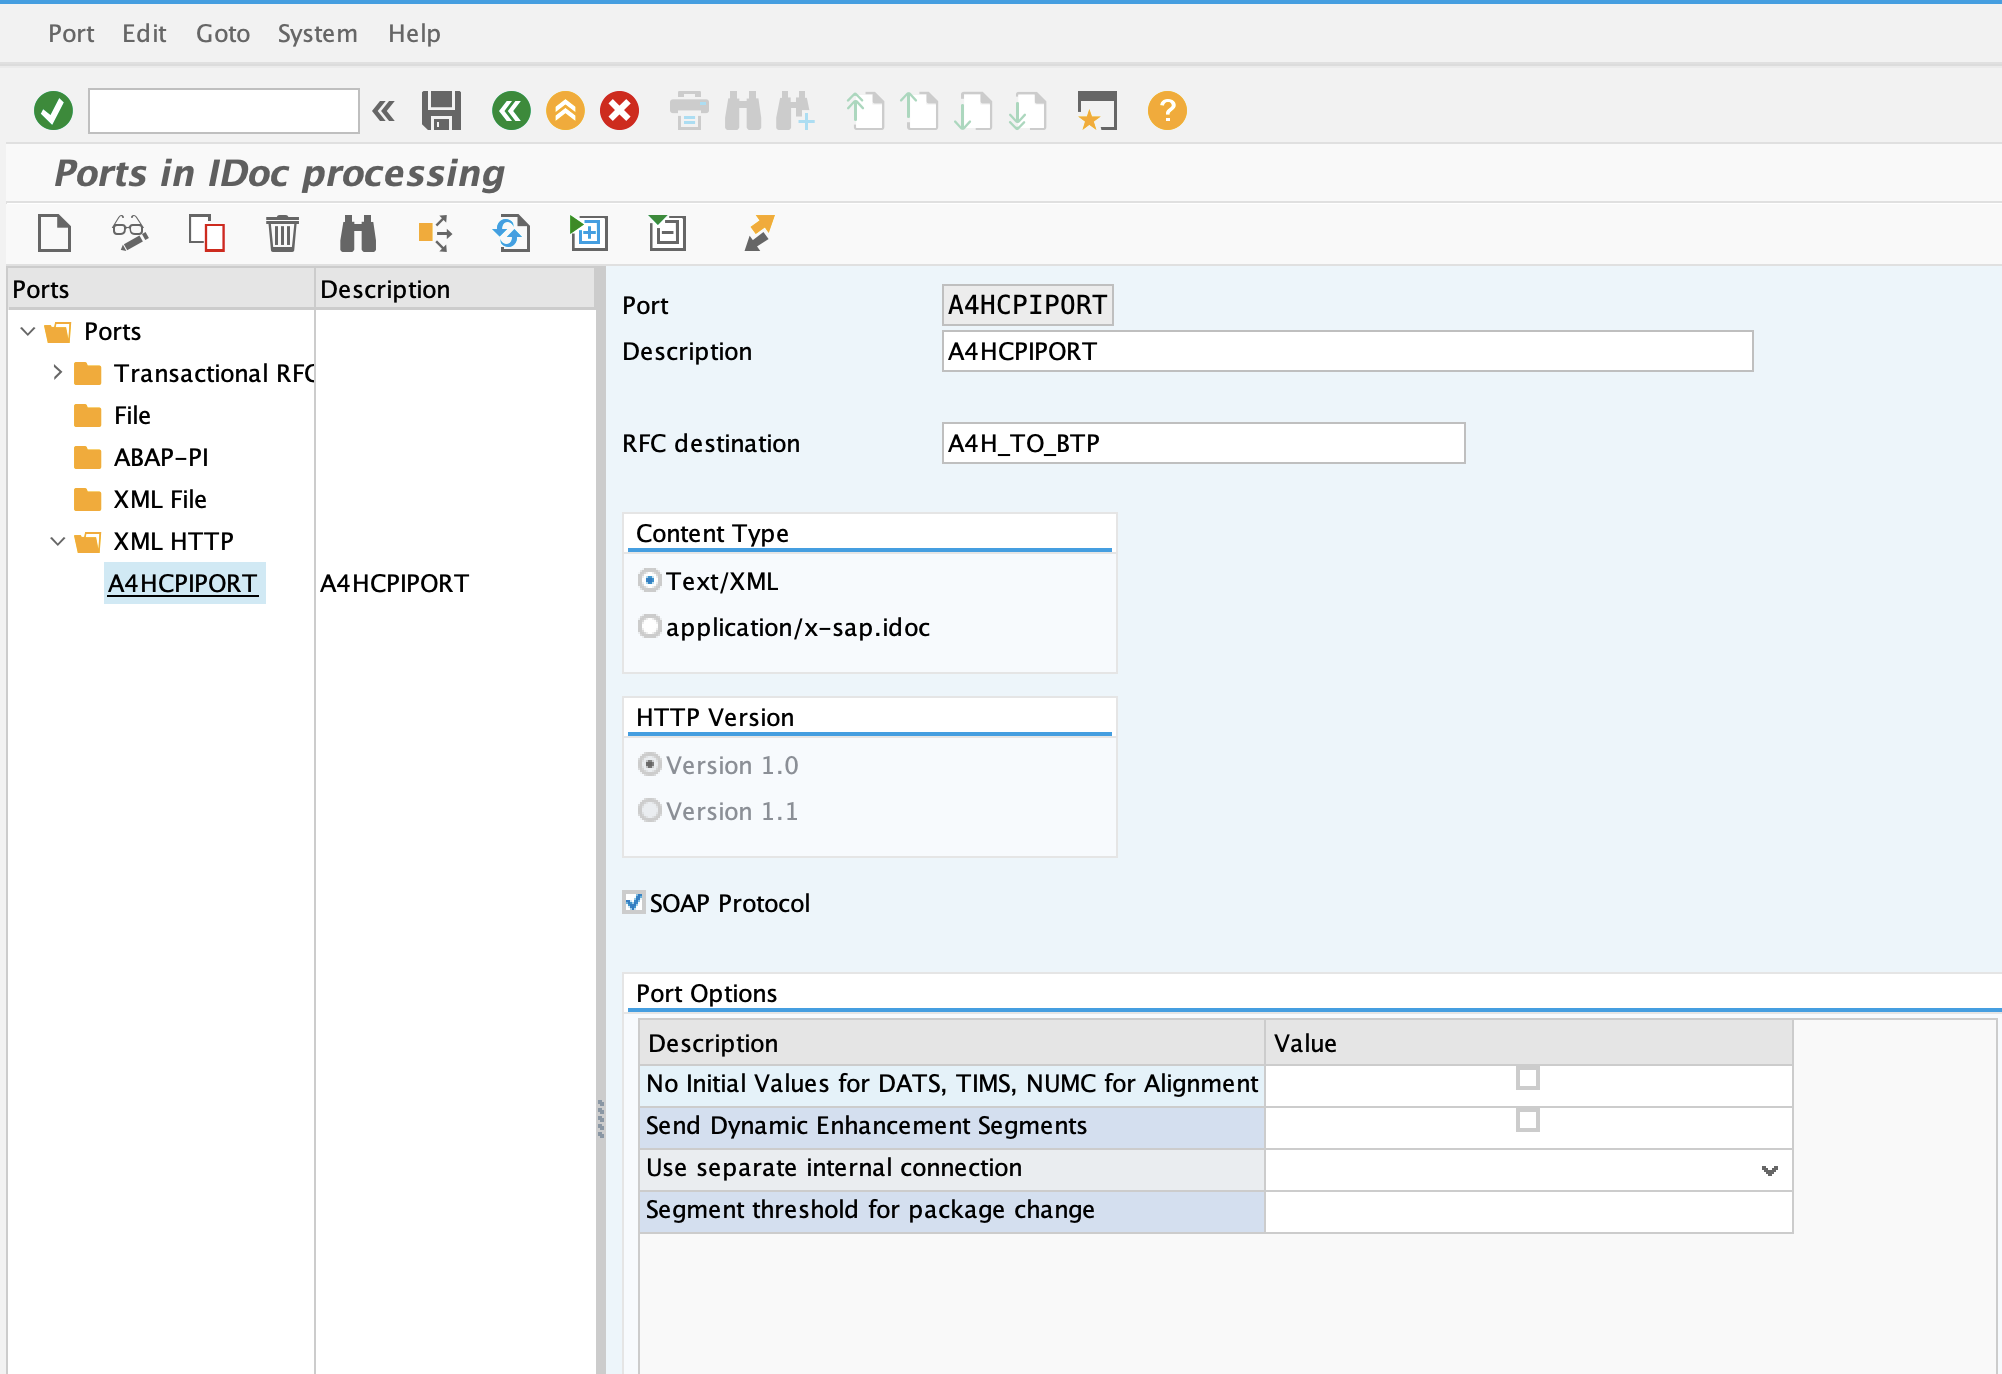Click the green Enter checkmark icon
The image size is (2002, 1374).
(x=53, y=110)
